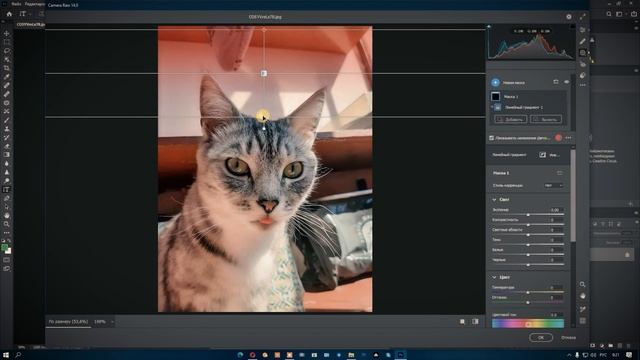Set zoom to 100% in the bottom bar
Screen dimensions: 640x360
click(x=100, y=322)
